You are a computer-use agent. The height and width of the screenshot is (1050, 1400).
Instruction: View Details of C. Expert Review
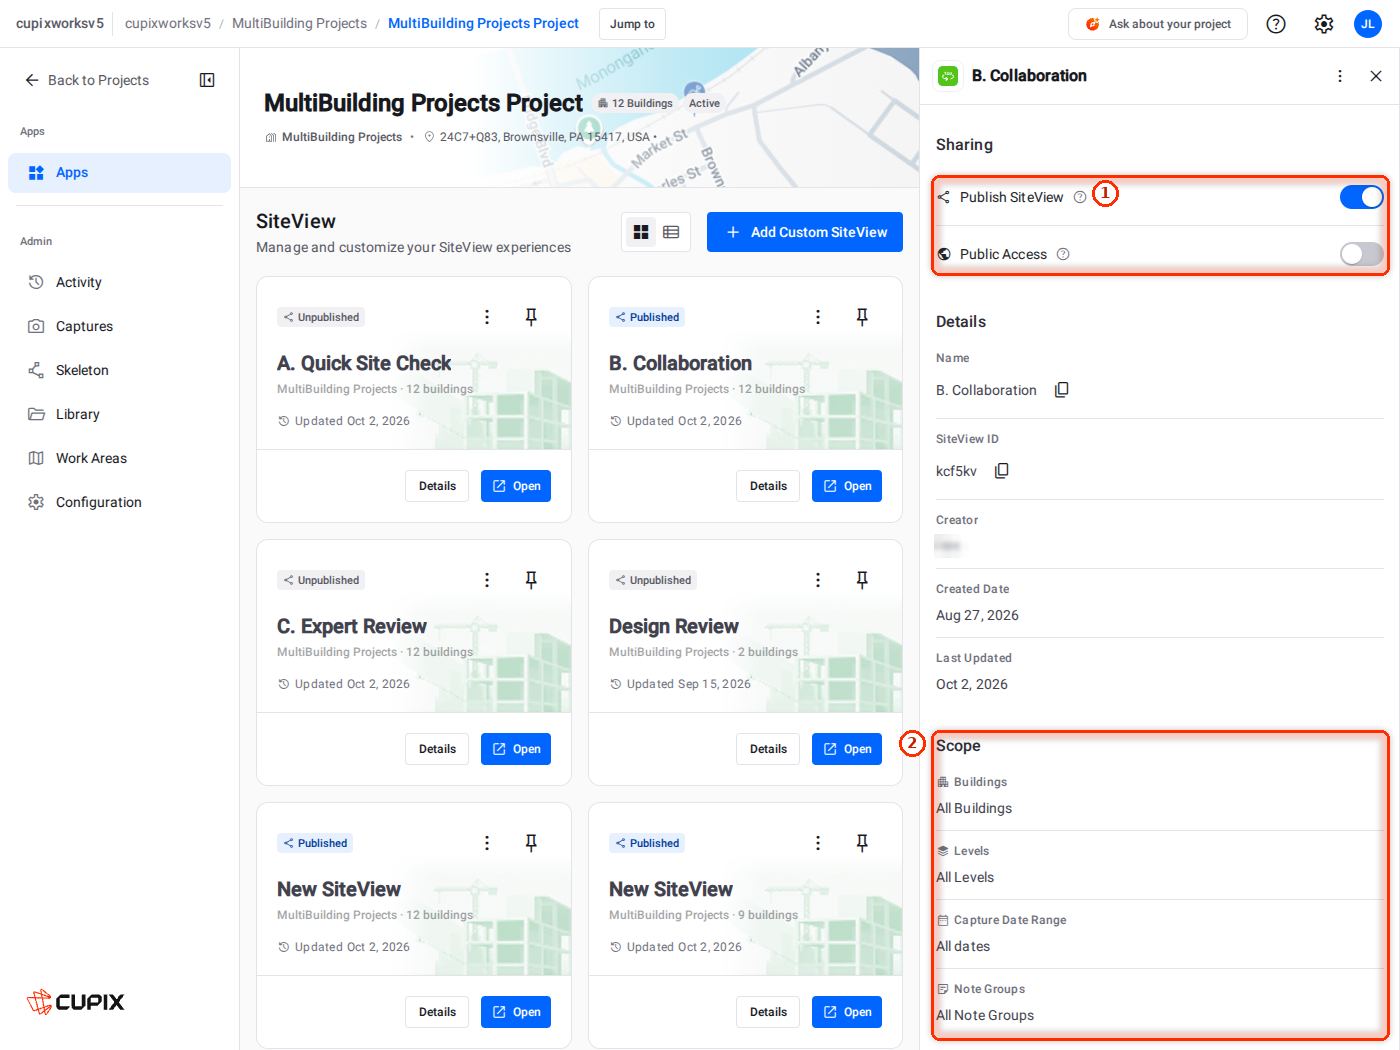(437, 749)
